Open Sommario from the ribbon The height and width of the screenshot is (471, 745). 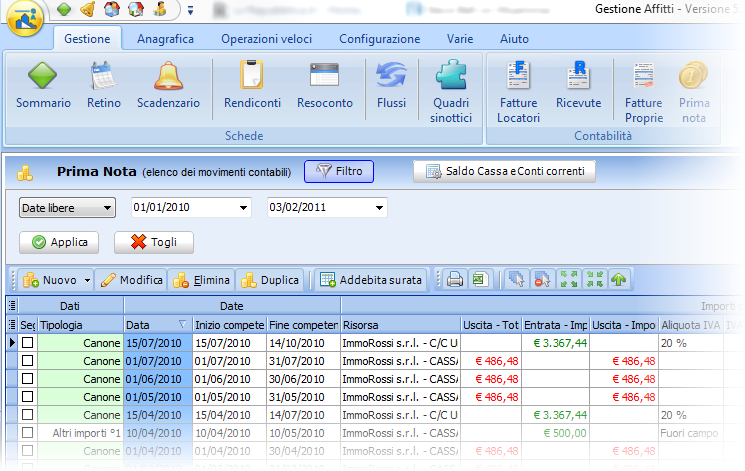pos(43,86)
